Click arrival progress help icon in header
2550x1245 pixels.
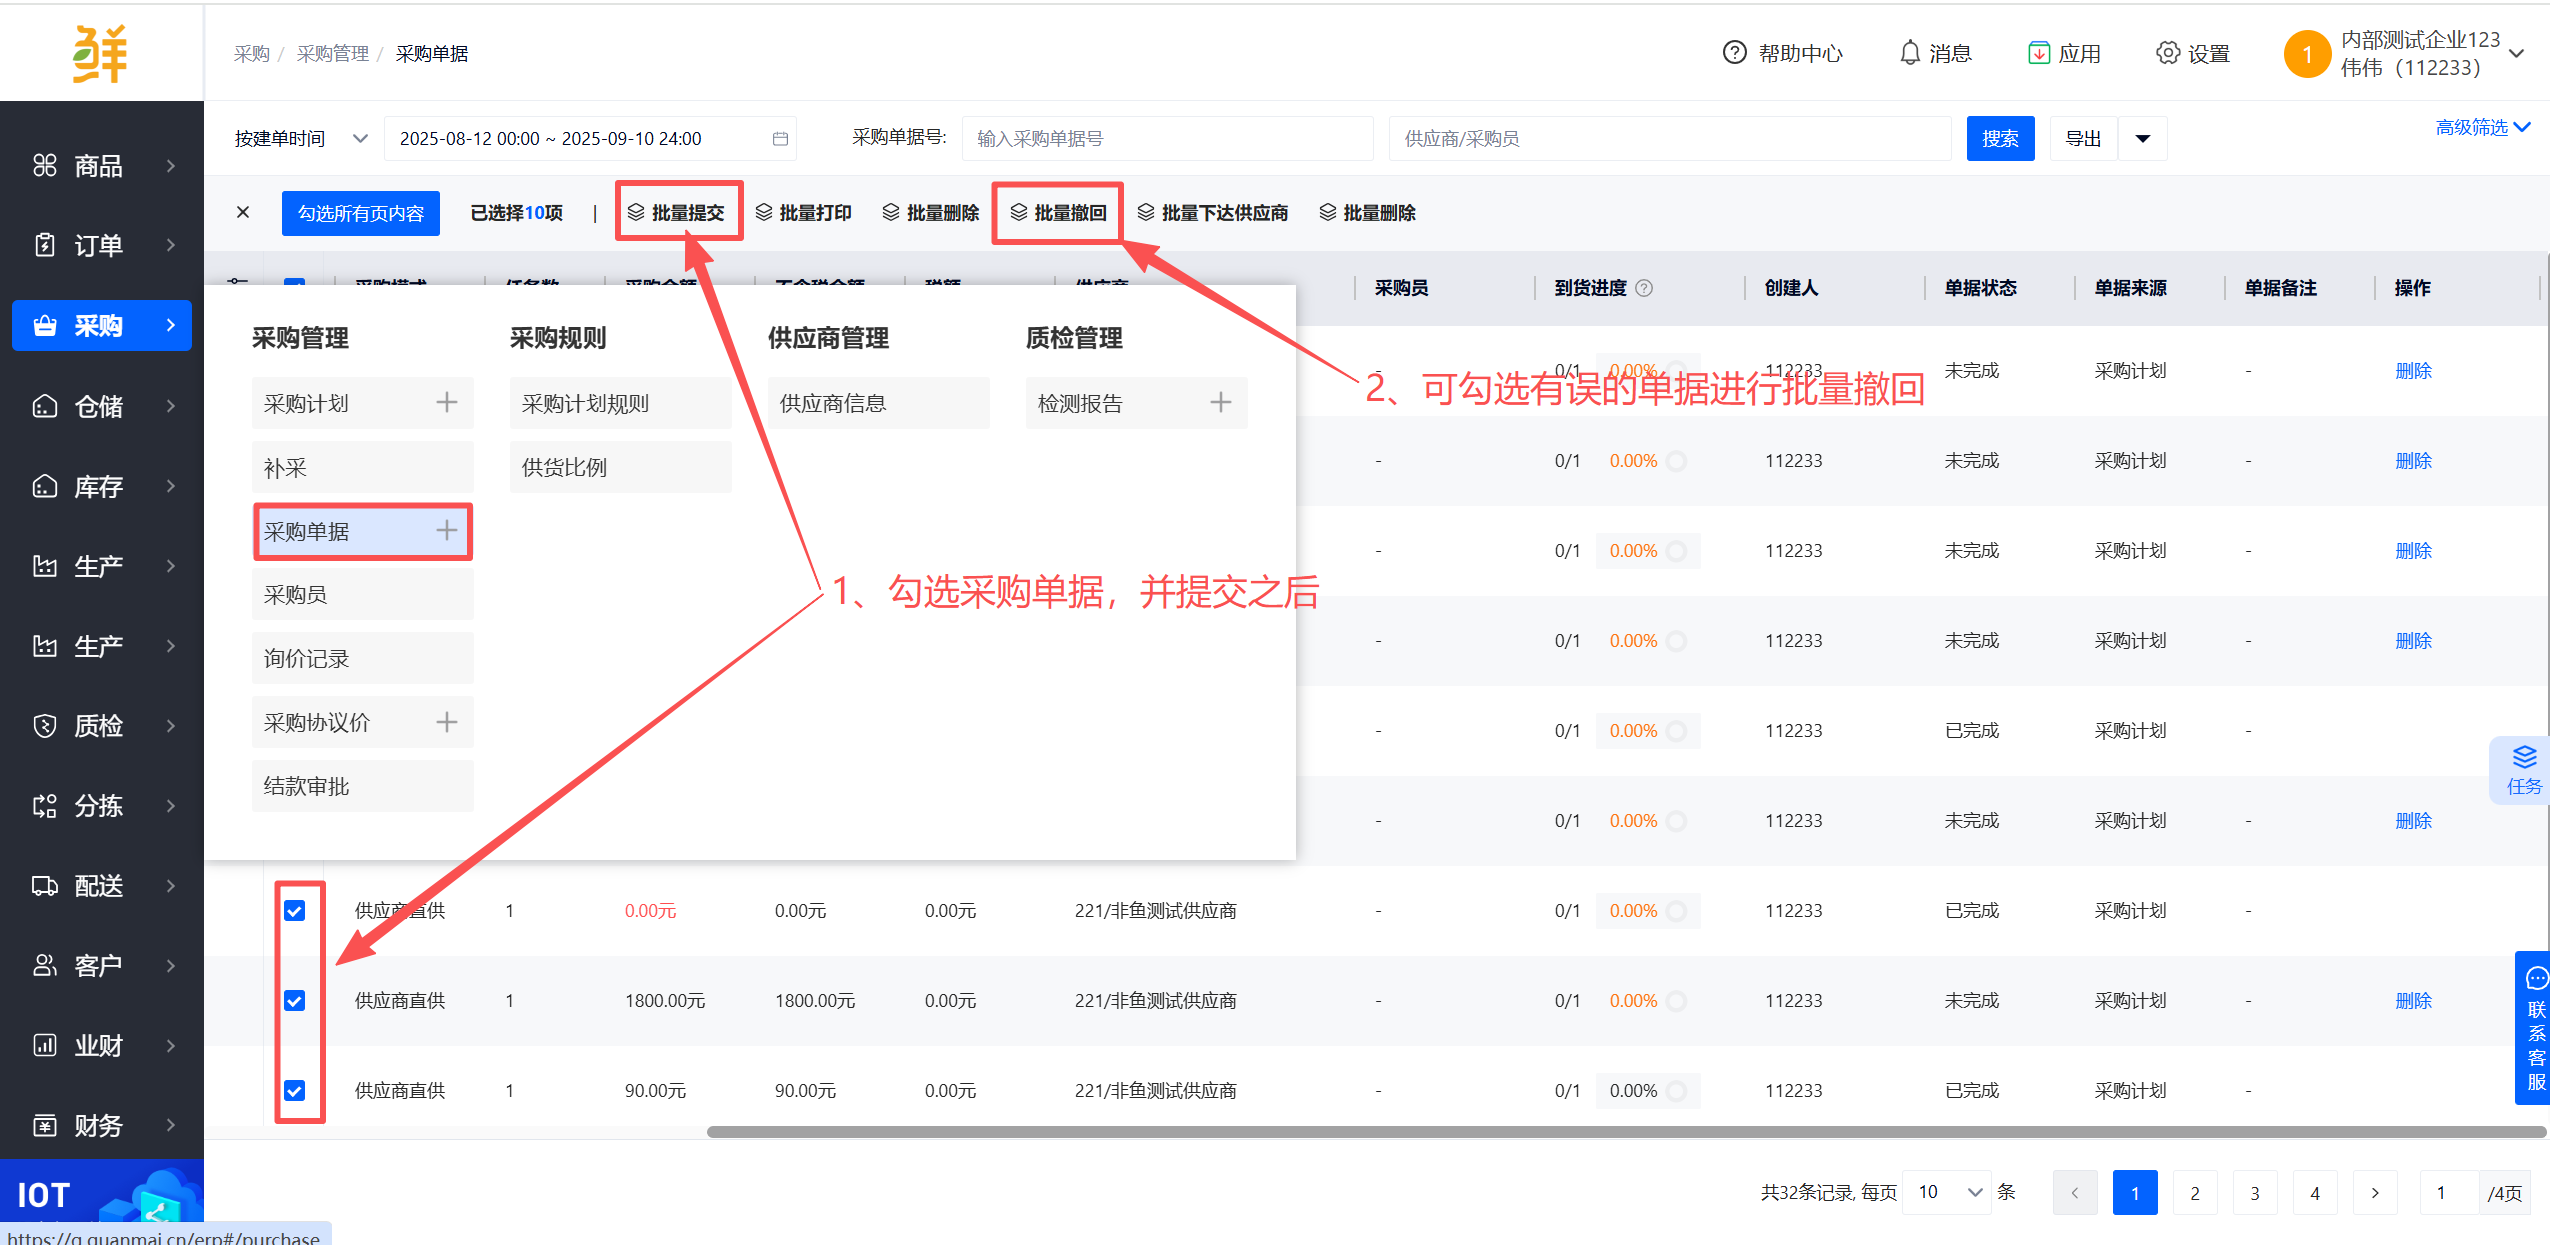pos(1644,288)
